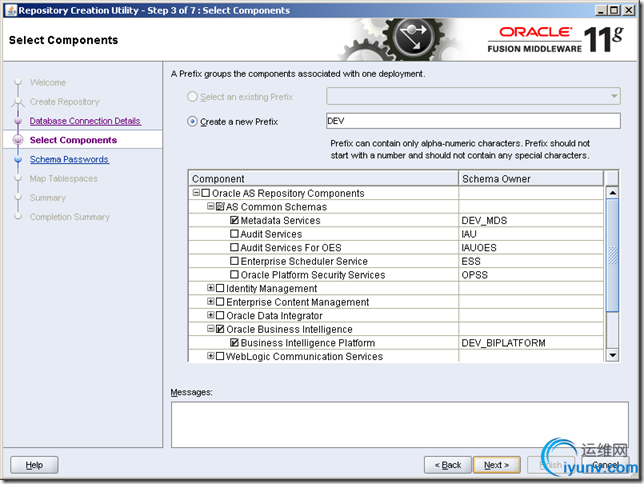Expand WebLogic Communication Services node
The width and height of the screenshot is (644, 484).
pyautogui.click(x=210, y=355)
